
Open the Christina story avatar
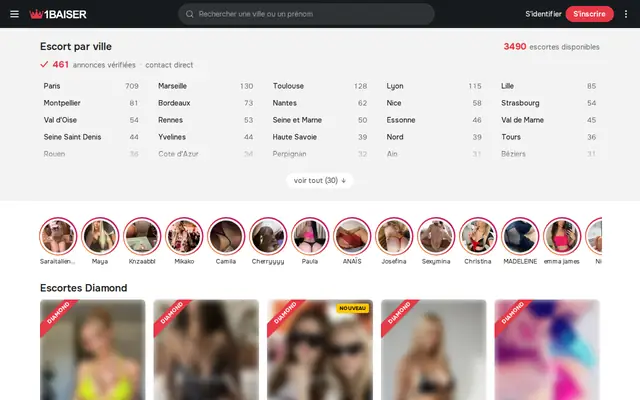tap(478, 236)
